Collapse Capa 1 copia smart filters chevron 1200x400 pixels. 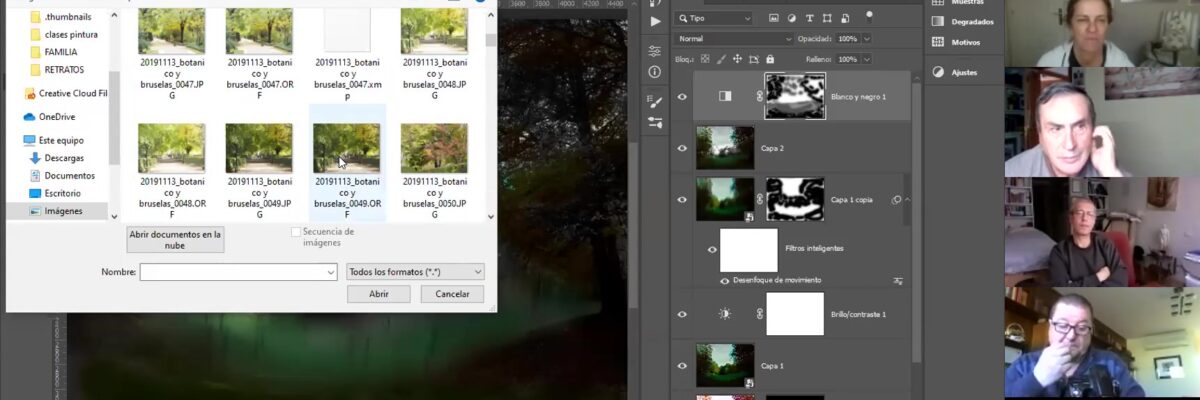(x=908, y=199)
